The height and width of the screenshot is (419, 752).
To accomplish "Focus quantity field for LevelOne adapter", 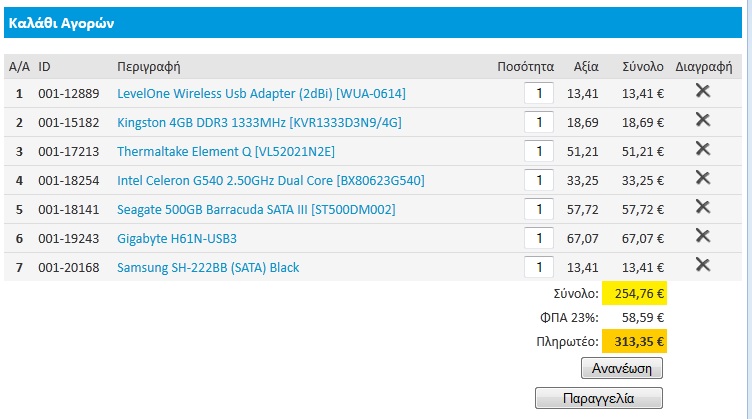I will [539, 93].
